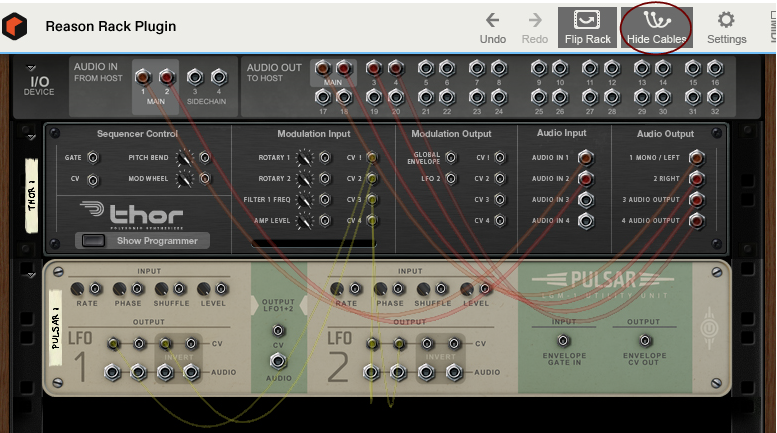
Task: Click Sidechain input jack 3
Action: click(x=195, y=77)
